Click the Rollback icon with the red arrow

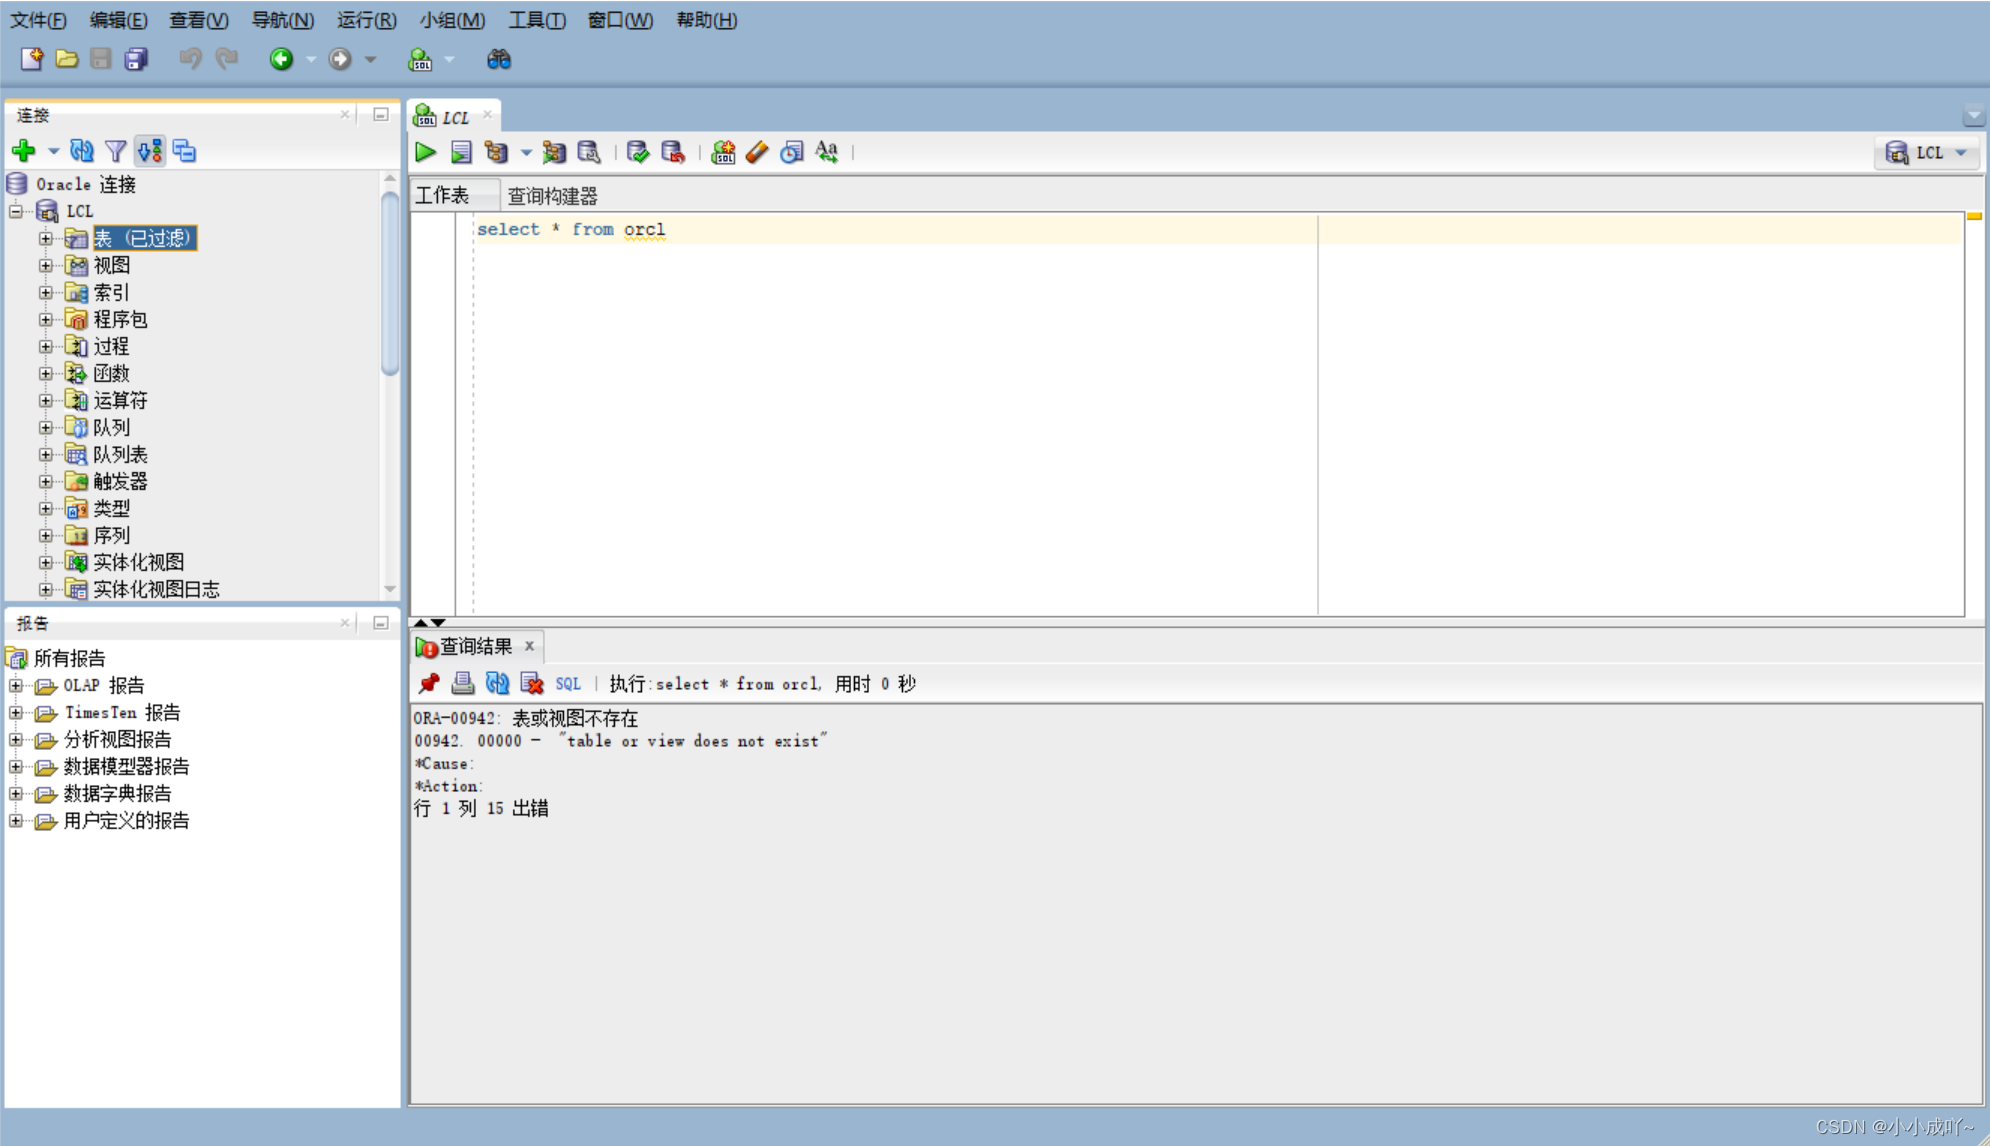(673, 152)
